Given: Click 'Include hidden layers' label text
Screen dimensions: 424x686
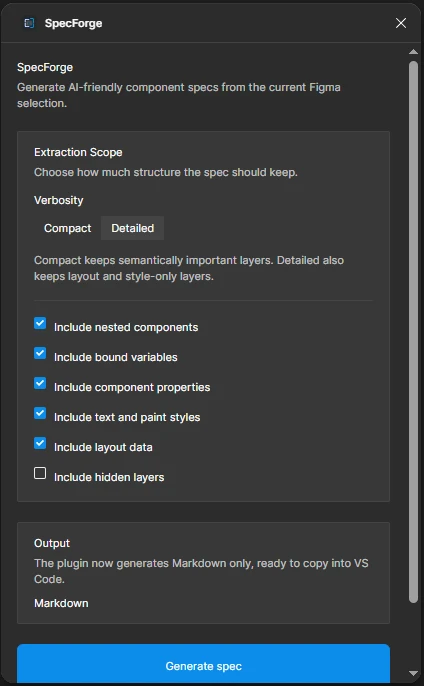Looking at the screenshot, I should point(109,477).
